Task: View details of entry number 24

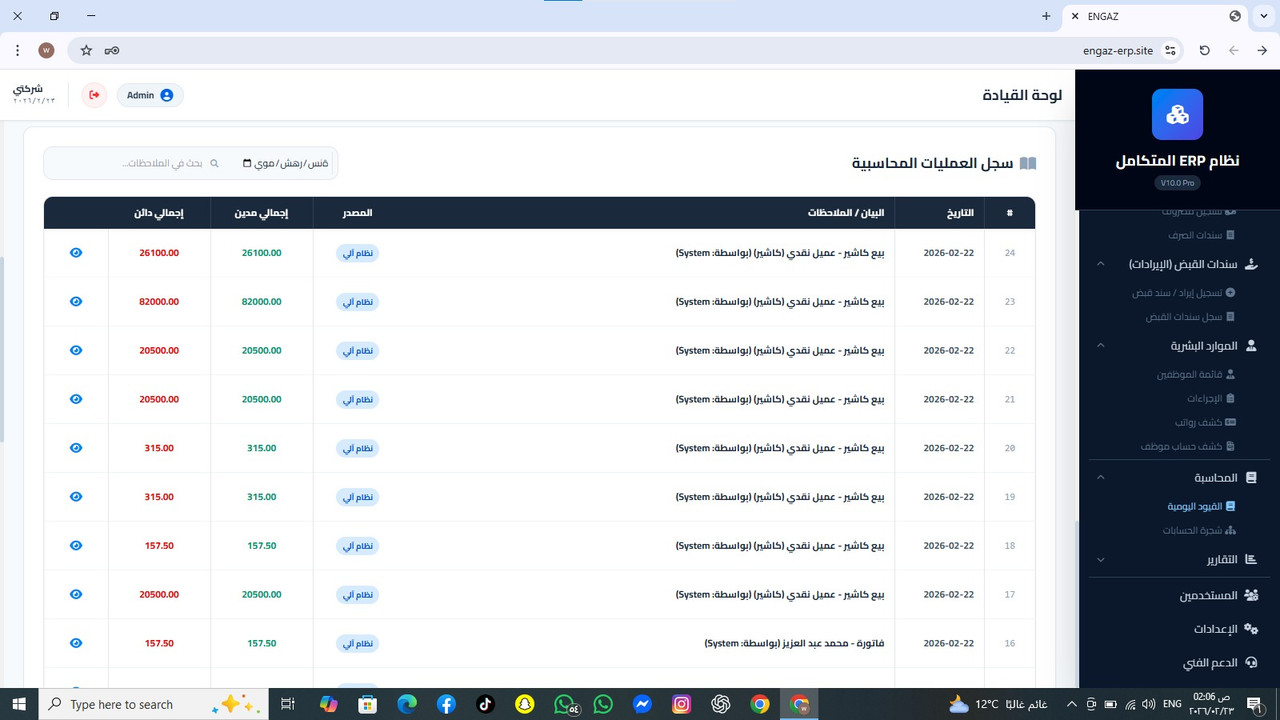Action: pyautogui.click(x=75, y=252)
